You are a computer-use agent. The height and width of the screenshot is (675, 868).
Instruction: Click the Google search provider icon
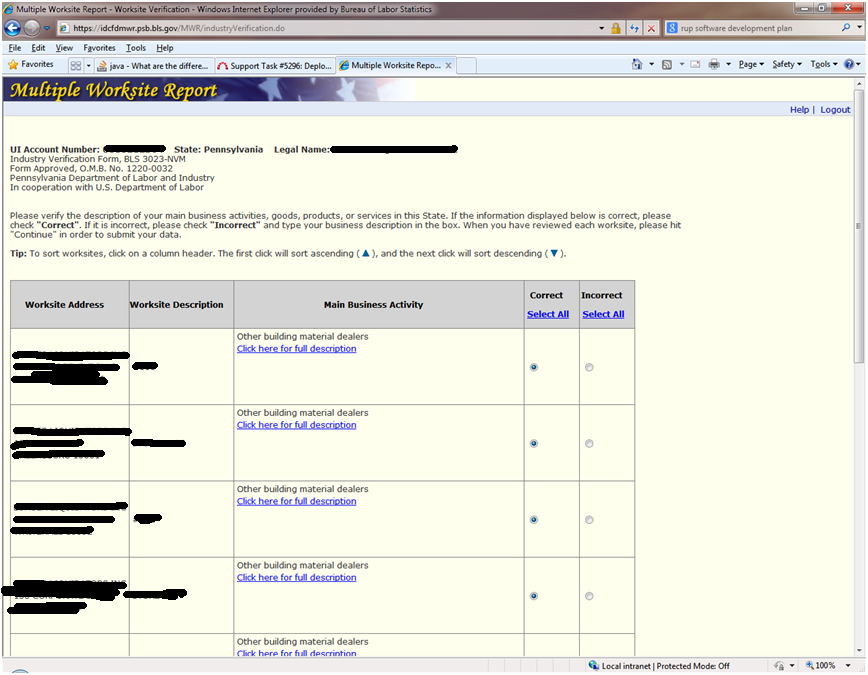[x=671, y=28]
